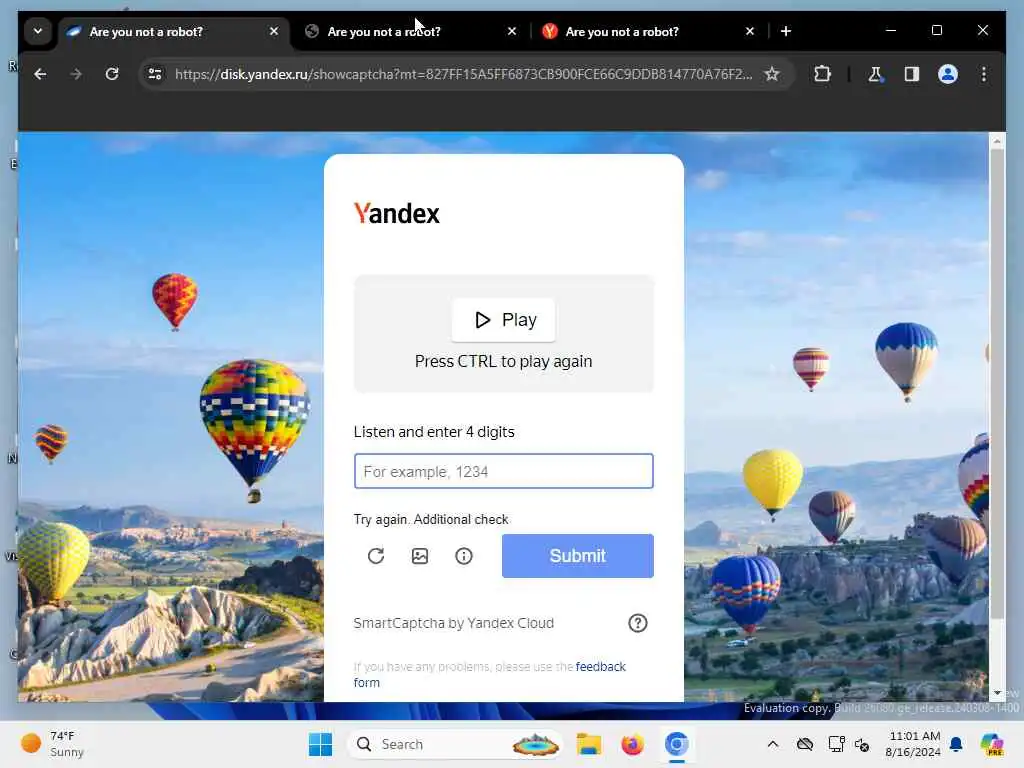The width and height of the screenshot is (1024, 768).
Task: Open Chrome Labs flask icon
Action: coord(875,74)
